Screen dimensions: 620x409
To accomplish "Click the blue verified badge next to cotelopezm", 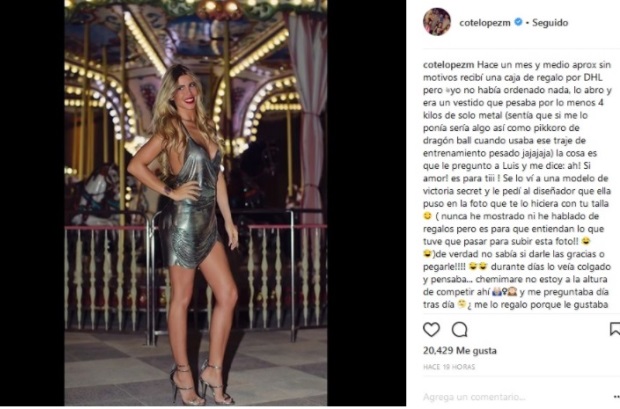I will point(518,22).
